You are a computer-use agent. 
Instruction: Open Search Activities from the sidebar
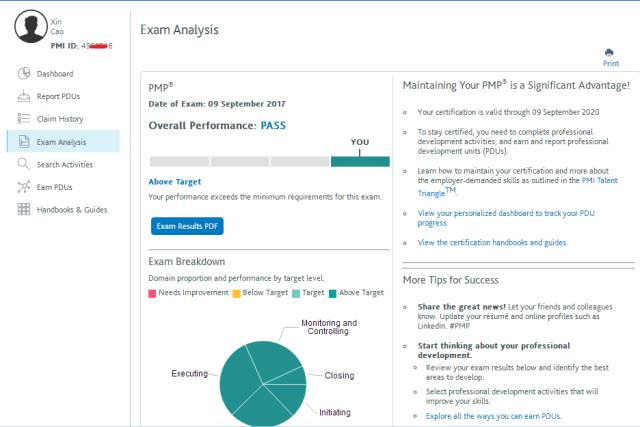point(64,164)
